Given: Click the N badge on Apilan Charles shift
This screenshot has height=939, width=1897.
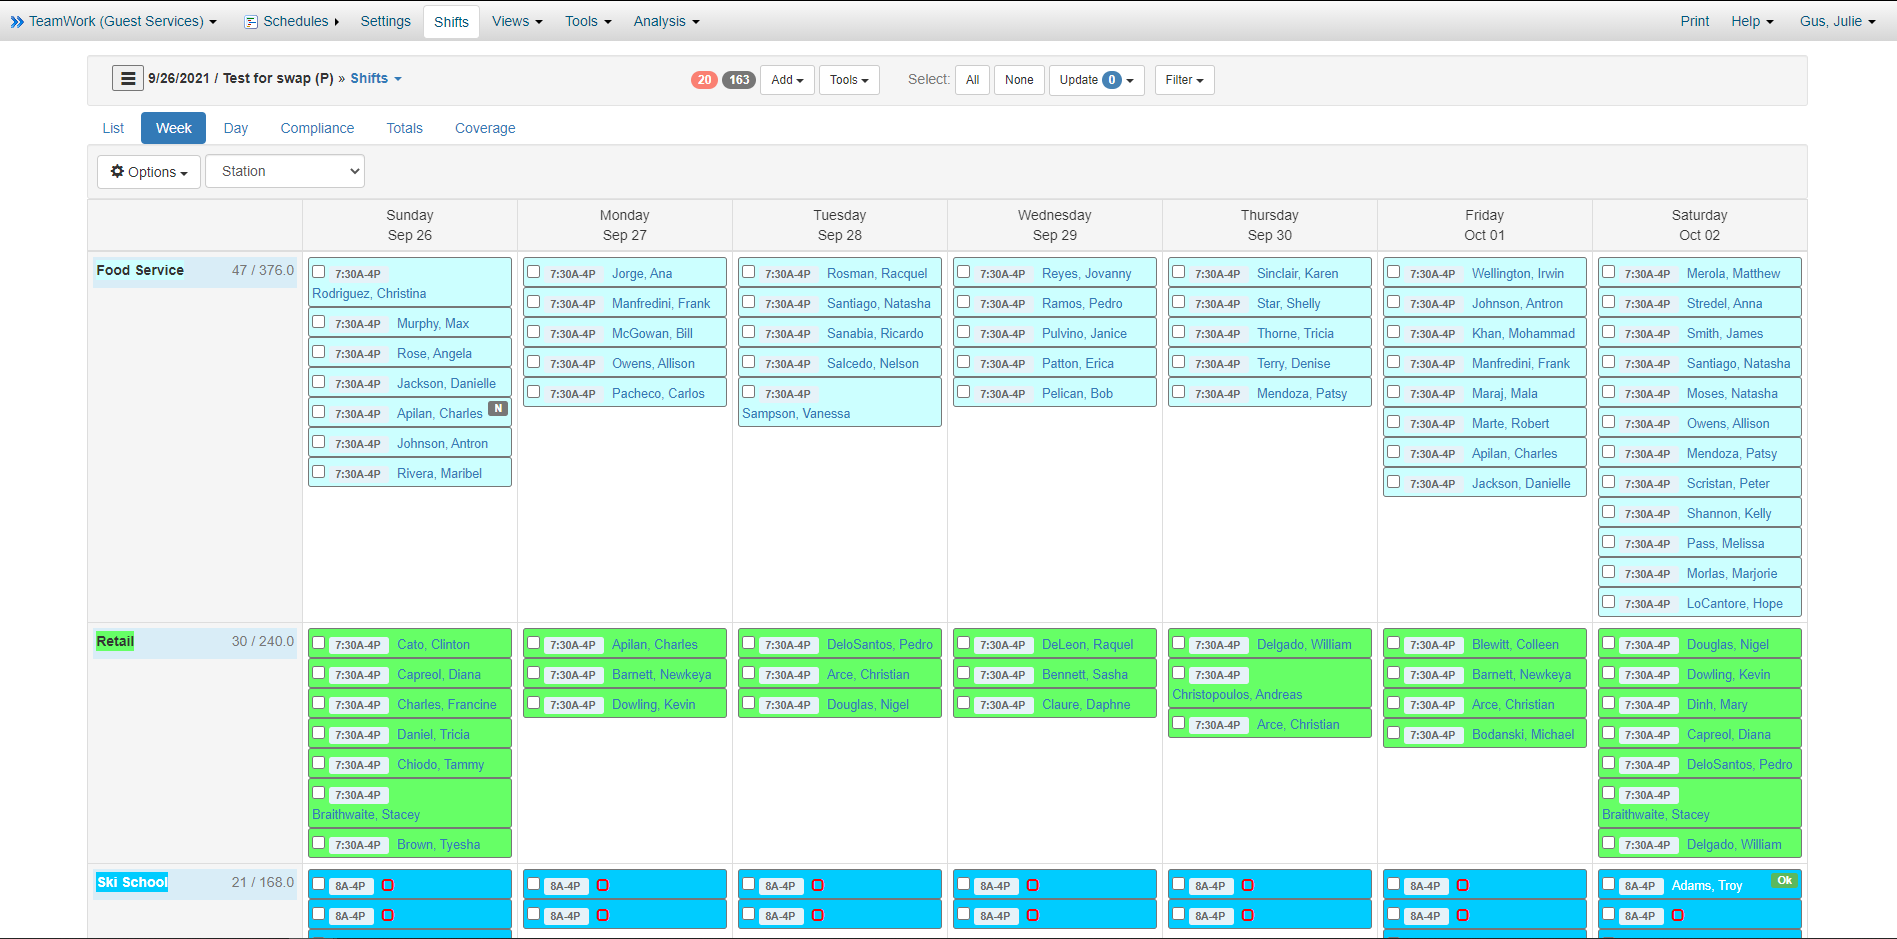Looking at the screenshot, I should [x=497, y=408].
